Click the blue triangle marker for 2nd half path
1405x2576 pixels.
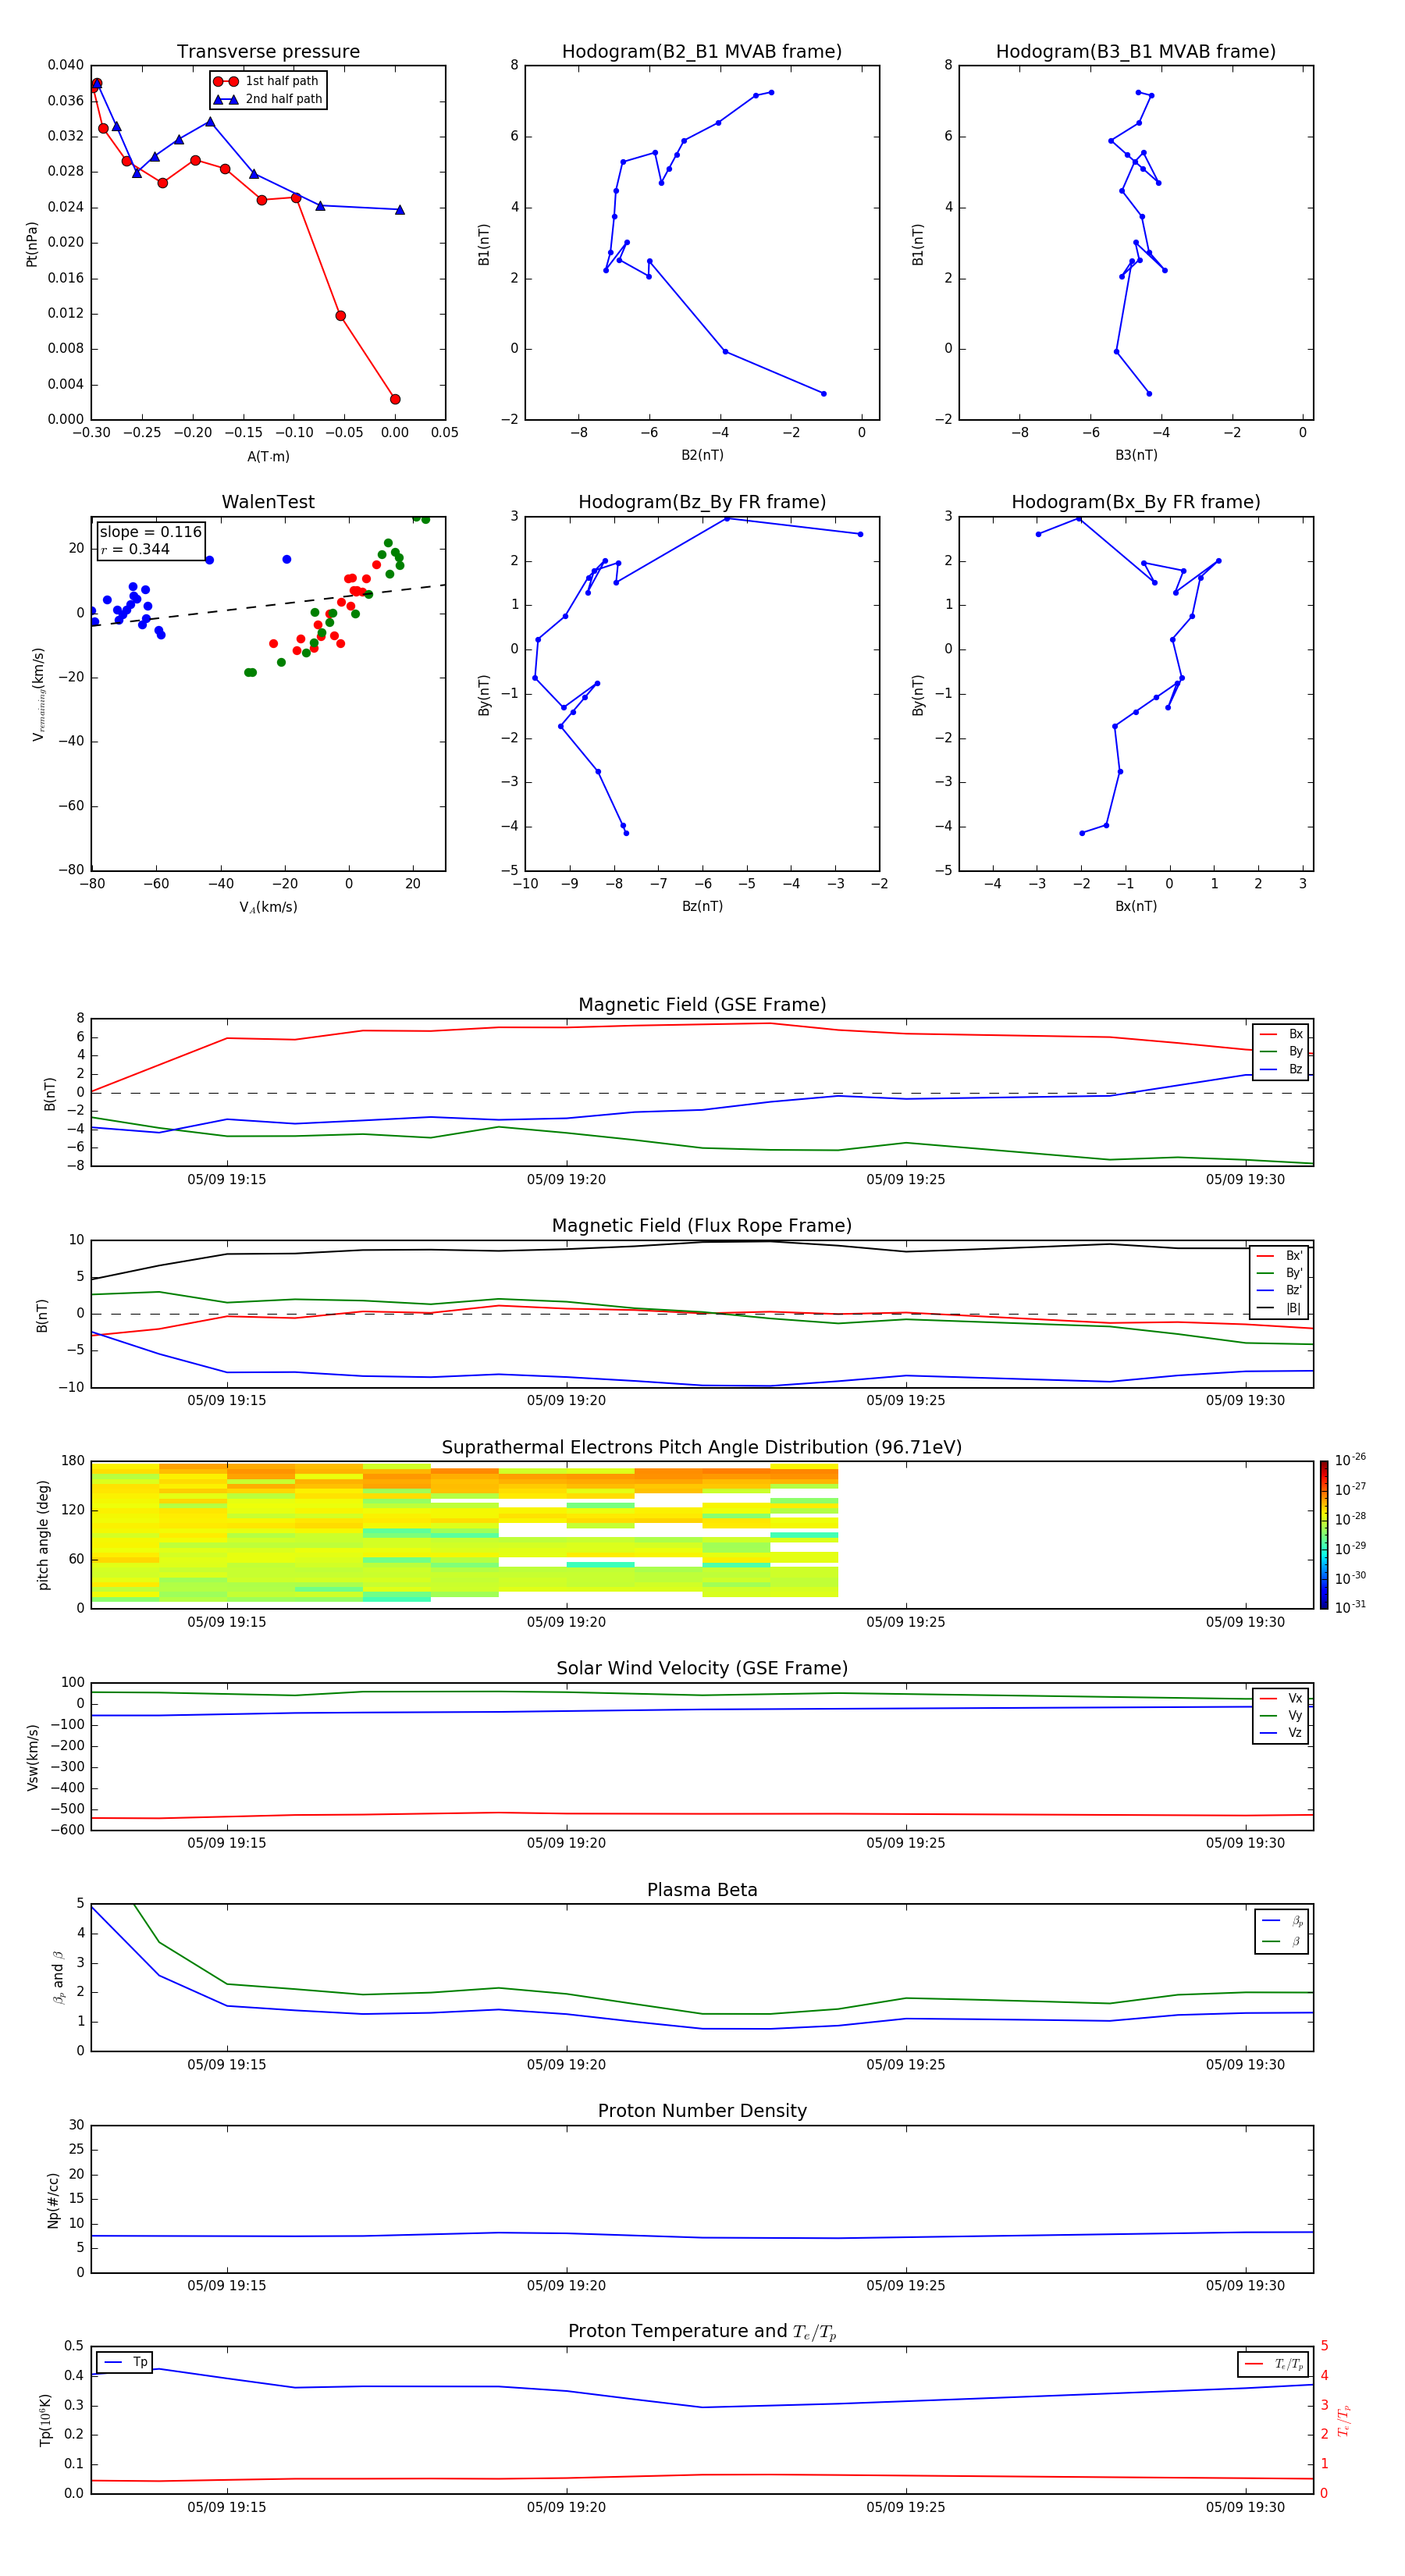[226, 99]
